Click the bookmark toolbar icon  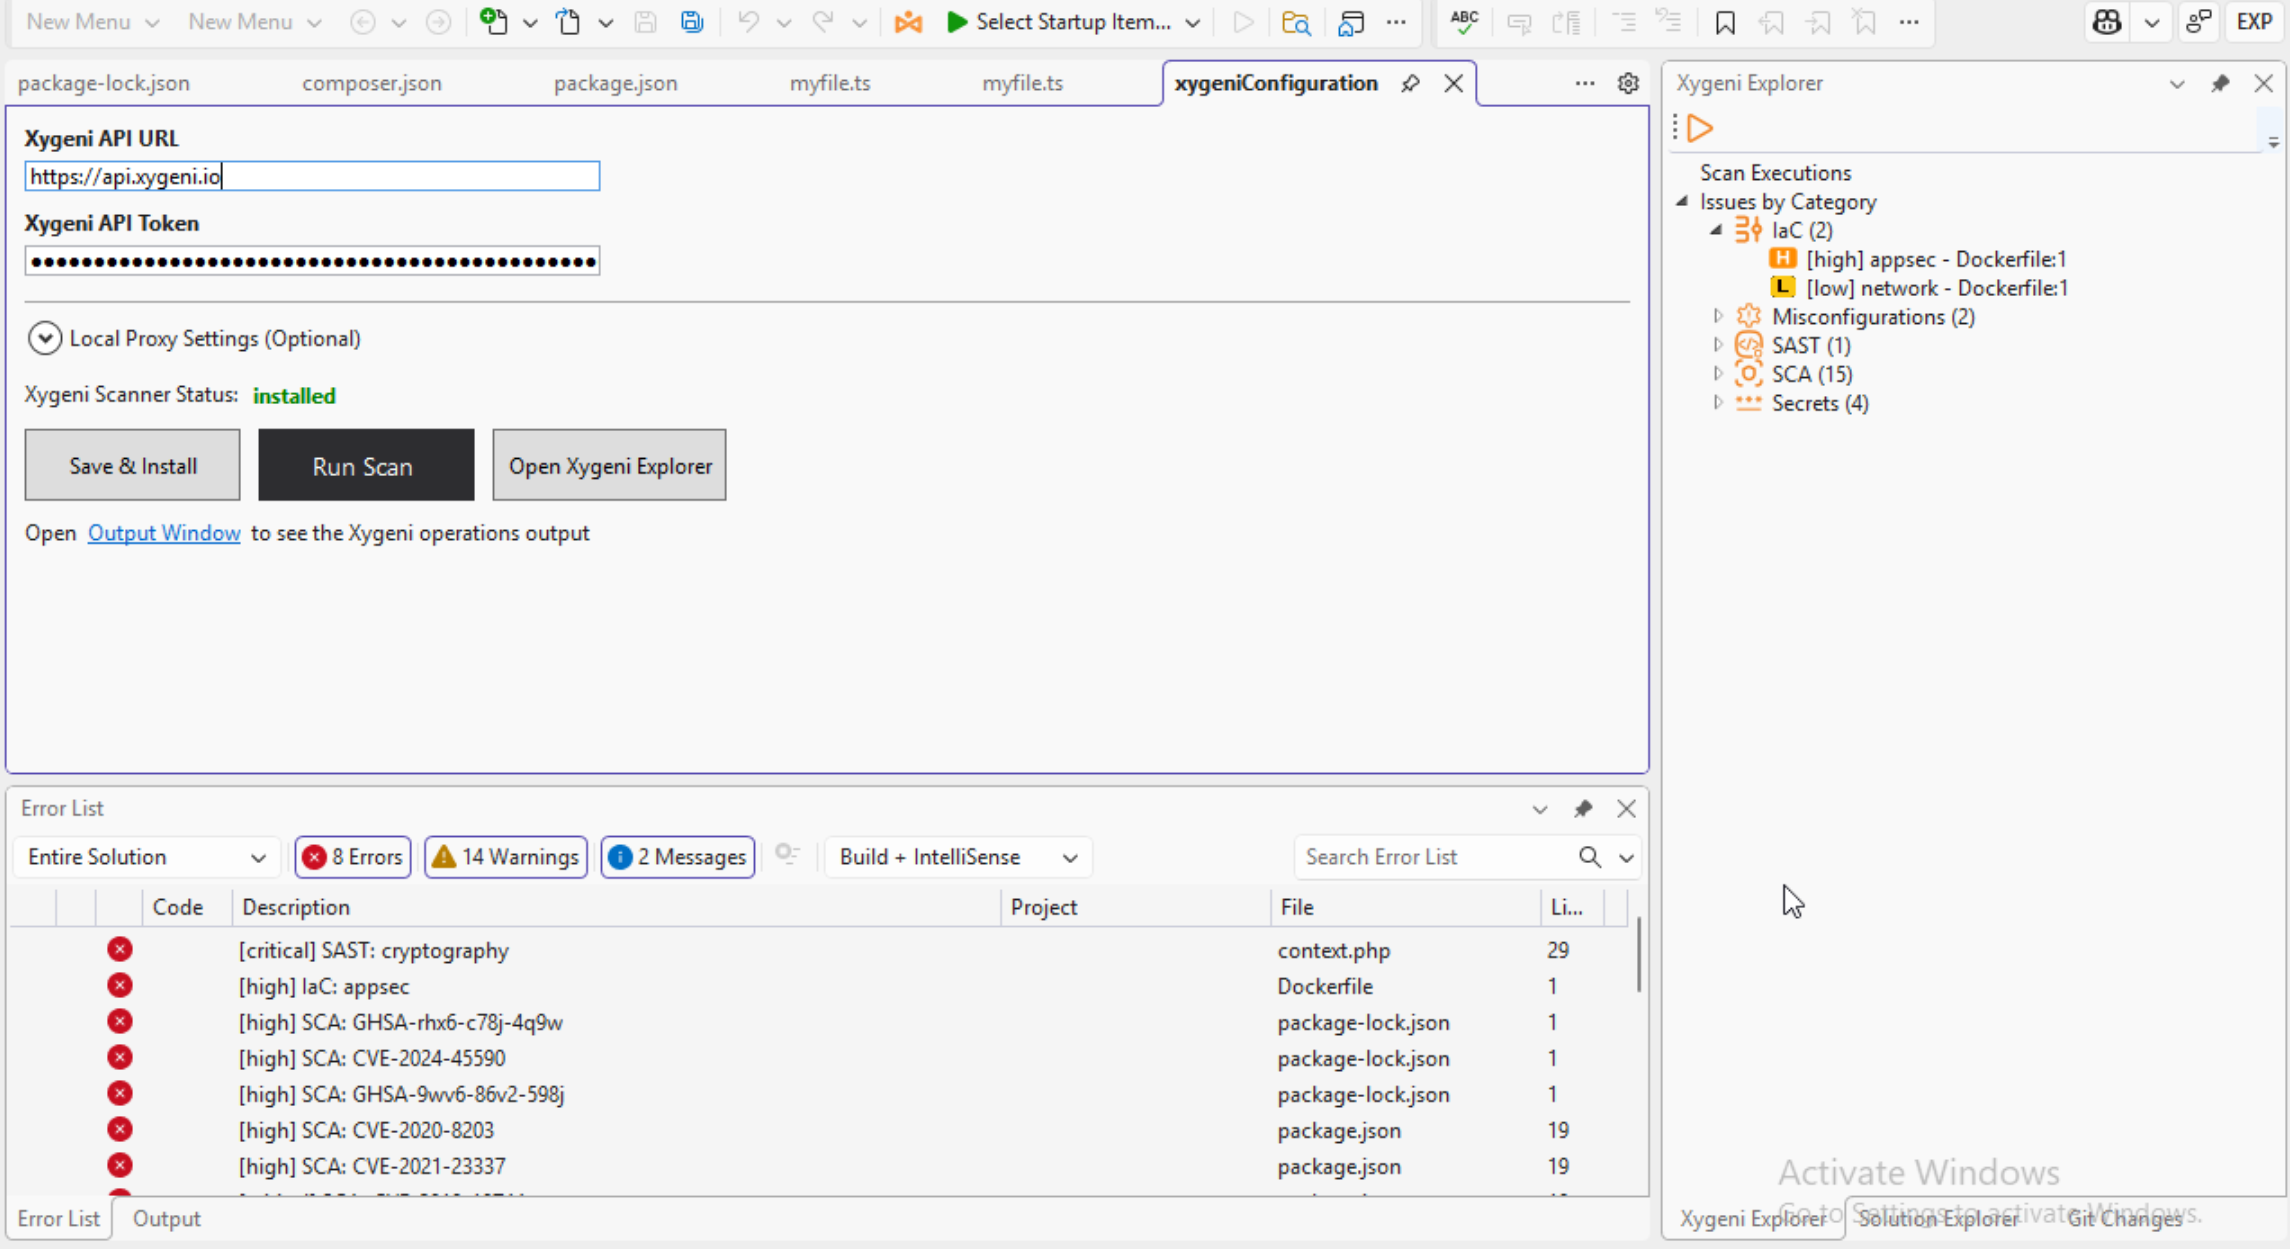[x=1725, y=22]
